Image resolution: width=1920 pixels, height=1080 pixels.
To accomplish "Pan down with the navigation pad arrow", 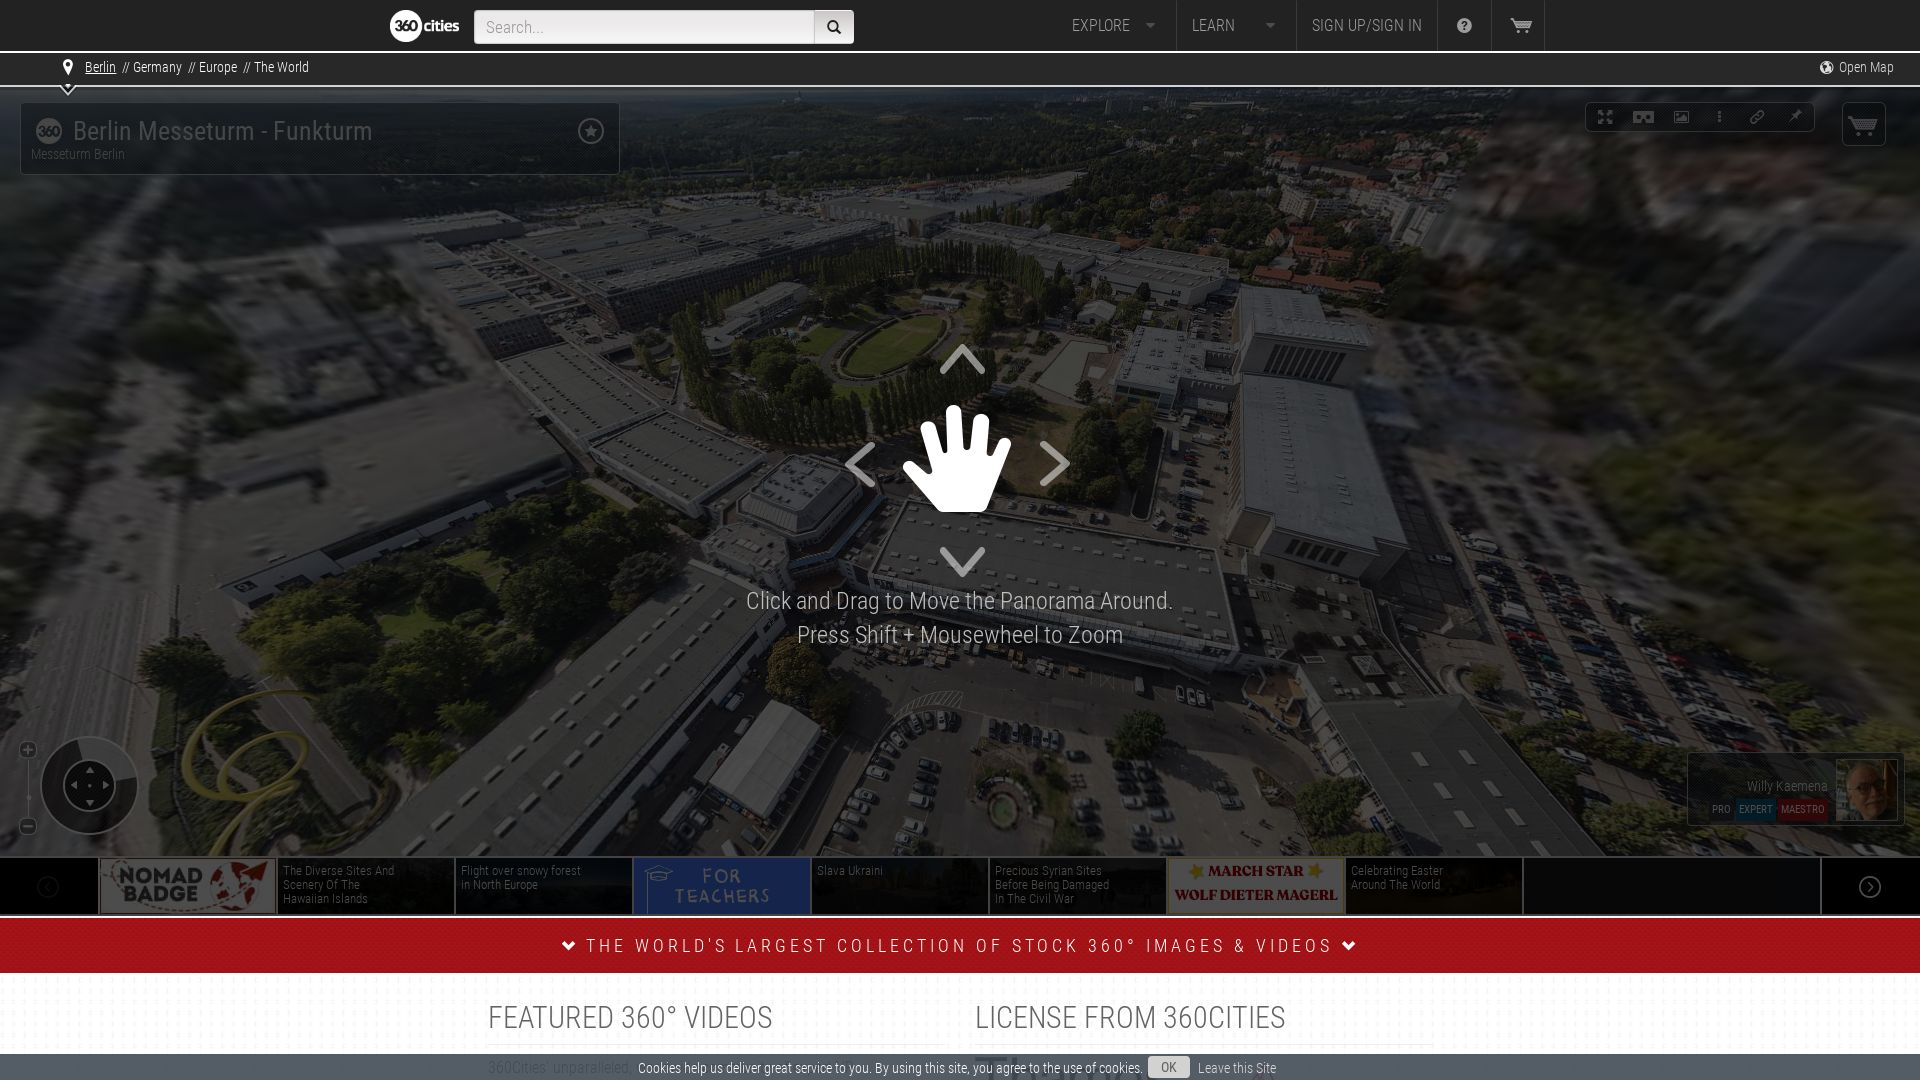I will click(89, 803).
